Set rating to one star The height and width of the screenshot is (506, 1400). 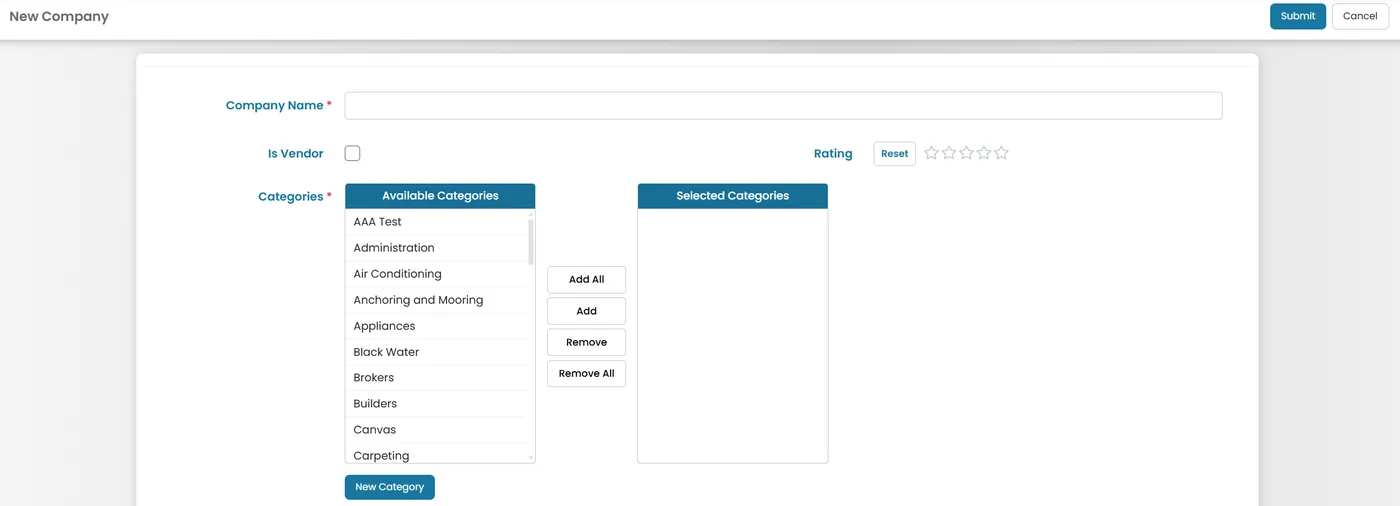click(x=931, y=153)
